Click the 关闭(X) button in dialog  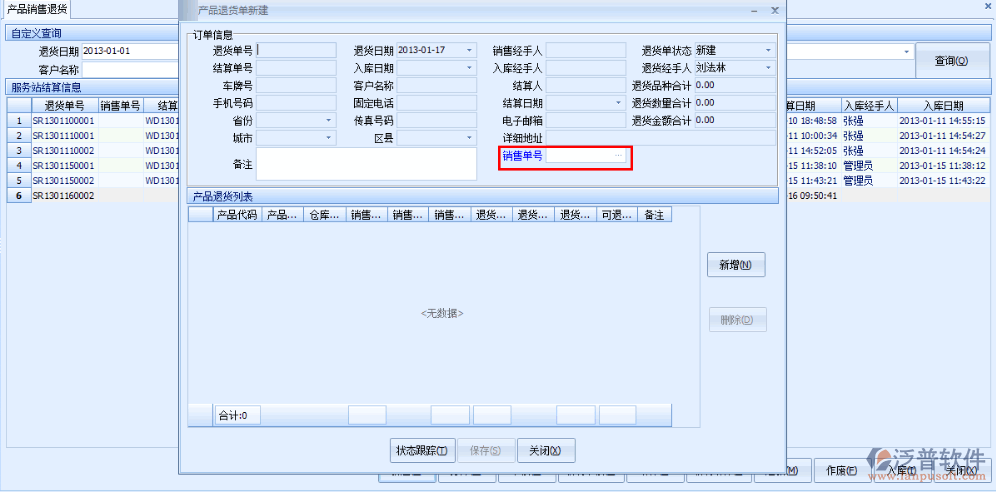546,451
